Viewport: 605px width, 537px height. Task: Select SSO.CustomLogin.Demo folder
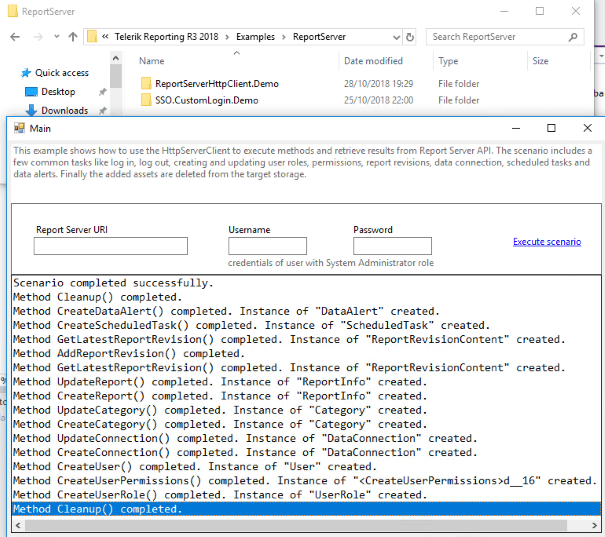pos(206,100)
